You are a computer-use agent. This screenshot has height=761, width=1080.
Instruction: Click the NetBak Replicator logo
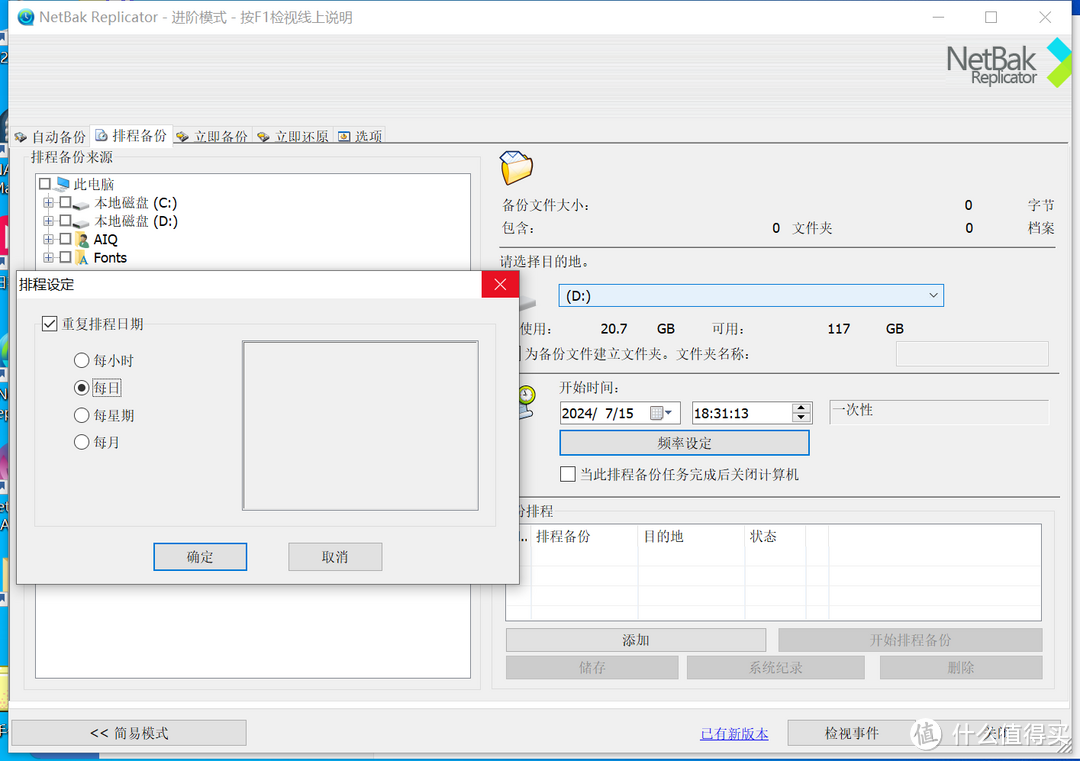(1007, 62)
